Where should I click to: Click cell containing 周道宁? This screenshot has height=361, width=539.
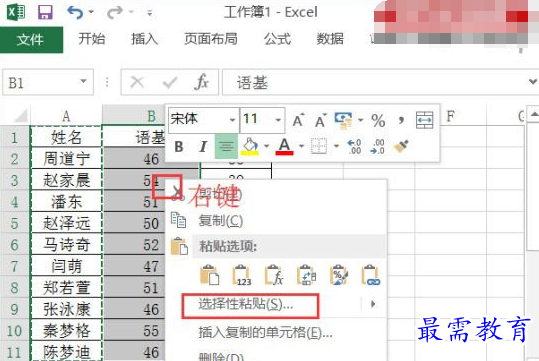point(66,159)
